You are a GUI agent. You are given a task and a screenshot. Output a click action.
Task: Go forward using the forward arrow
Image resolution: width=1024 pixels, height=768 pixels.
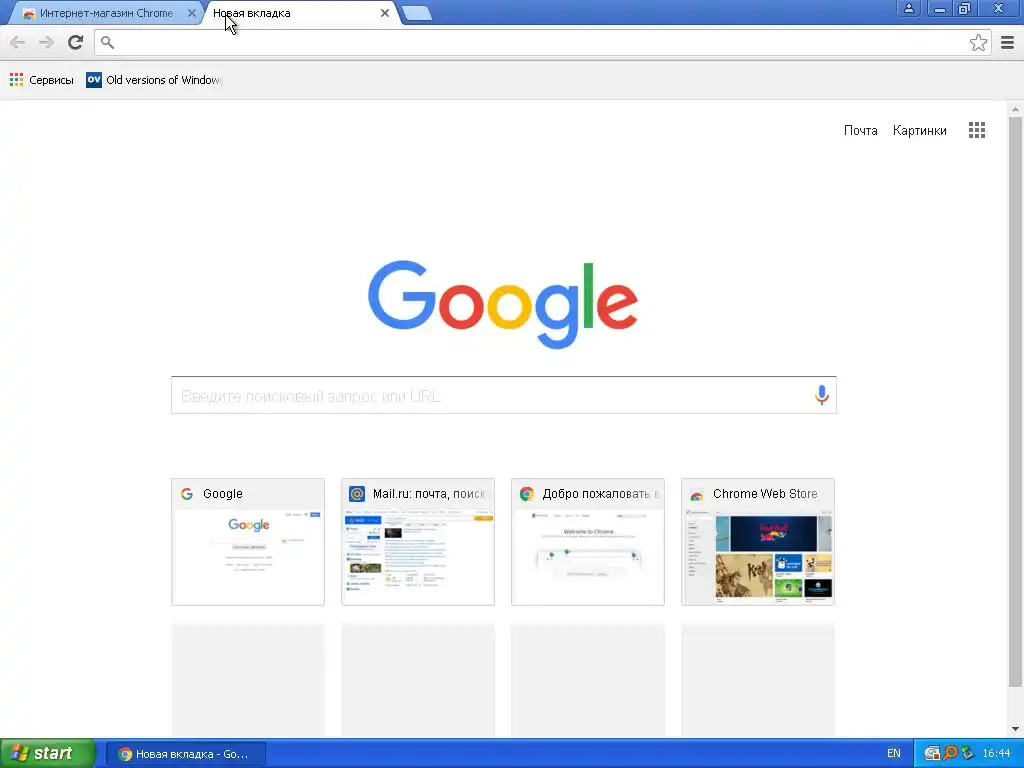(x=46, y=42)
